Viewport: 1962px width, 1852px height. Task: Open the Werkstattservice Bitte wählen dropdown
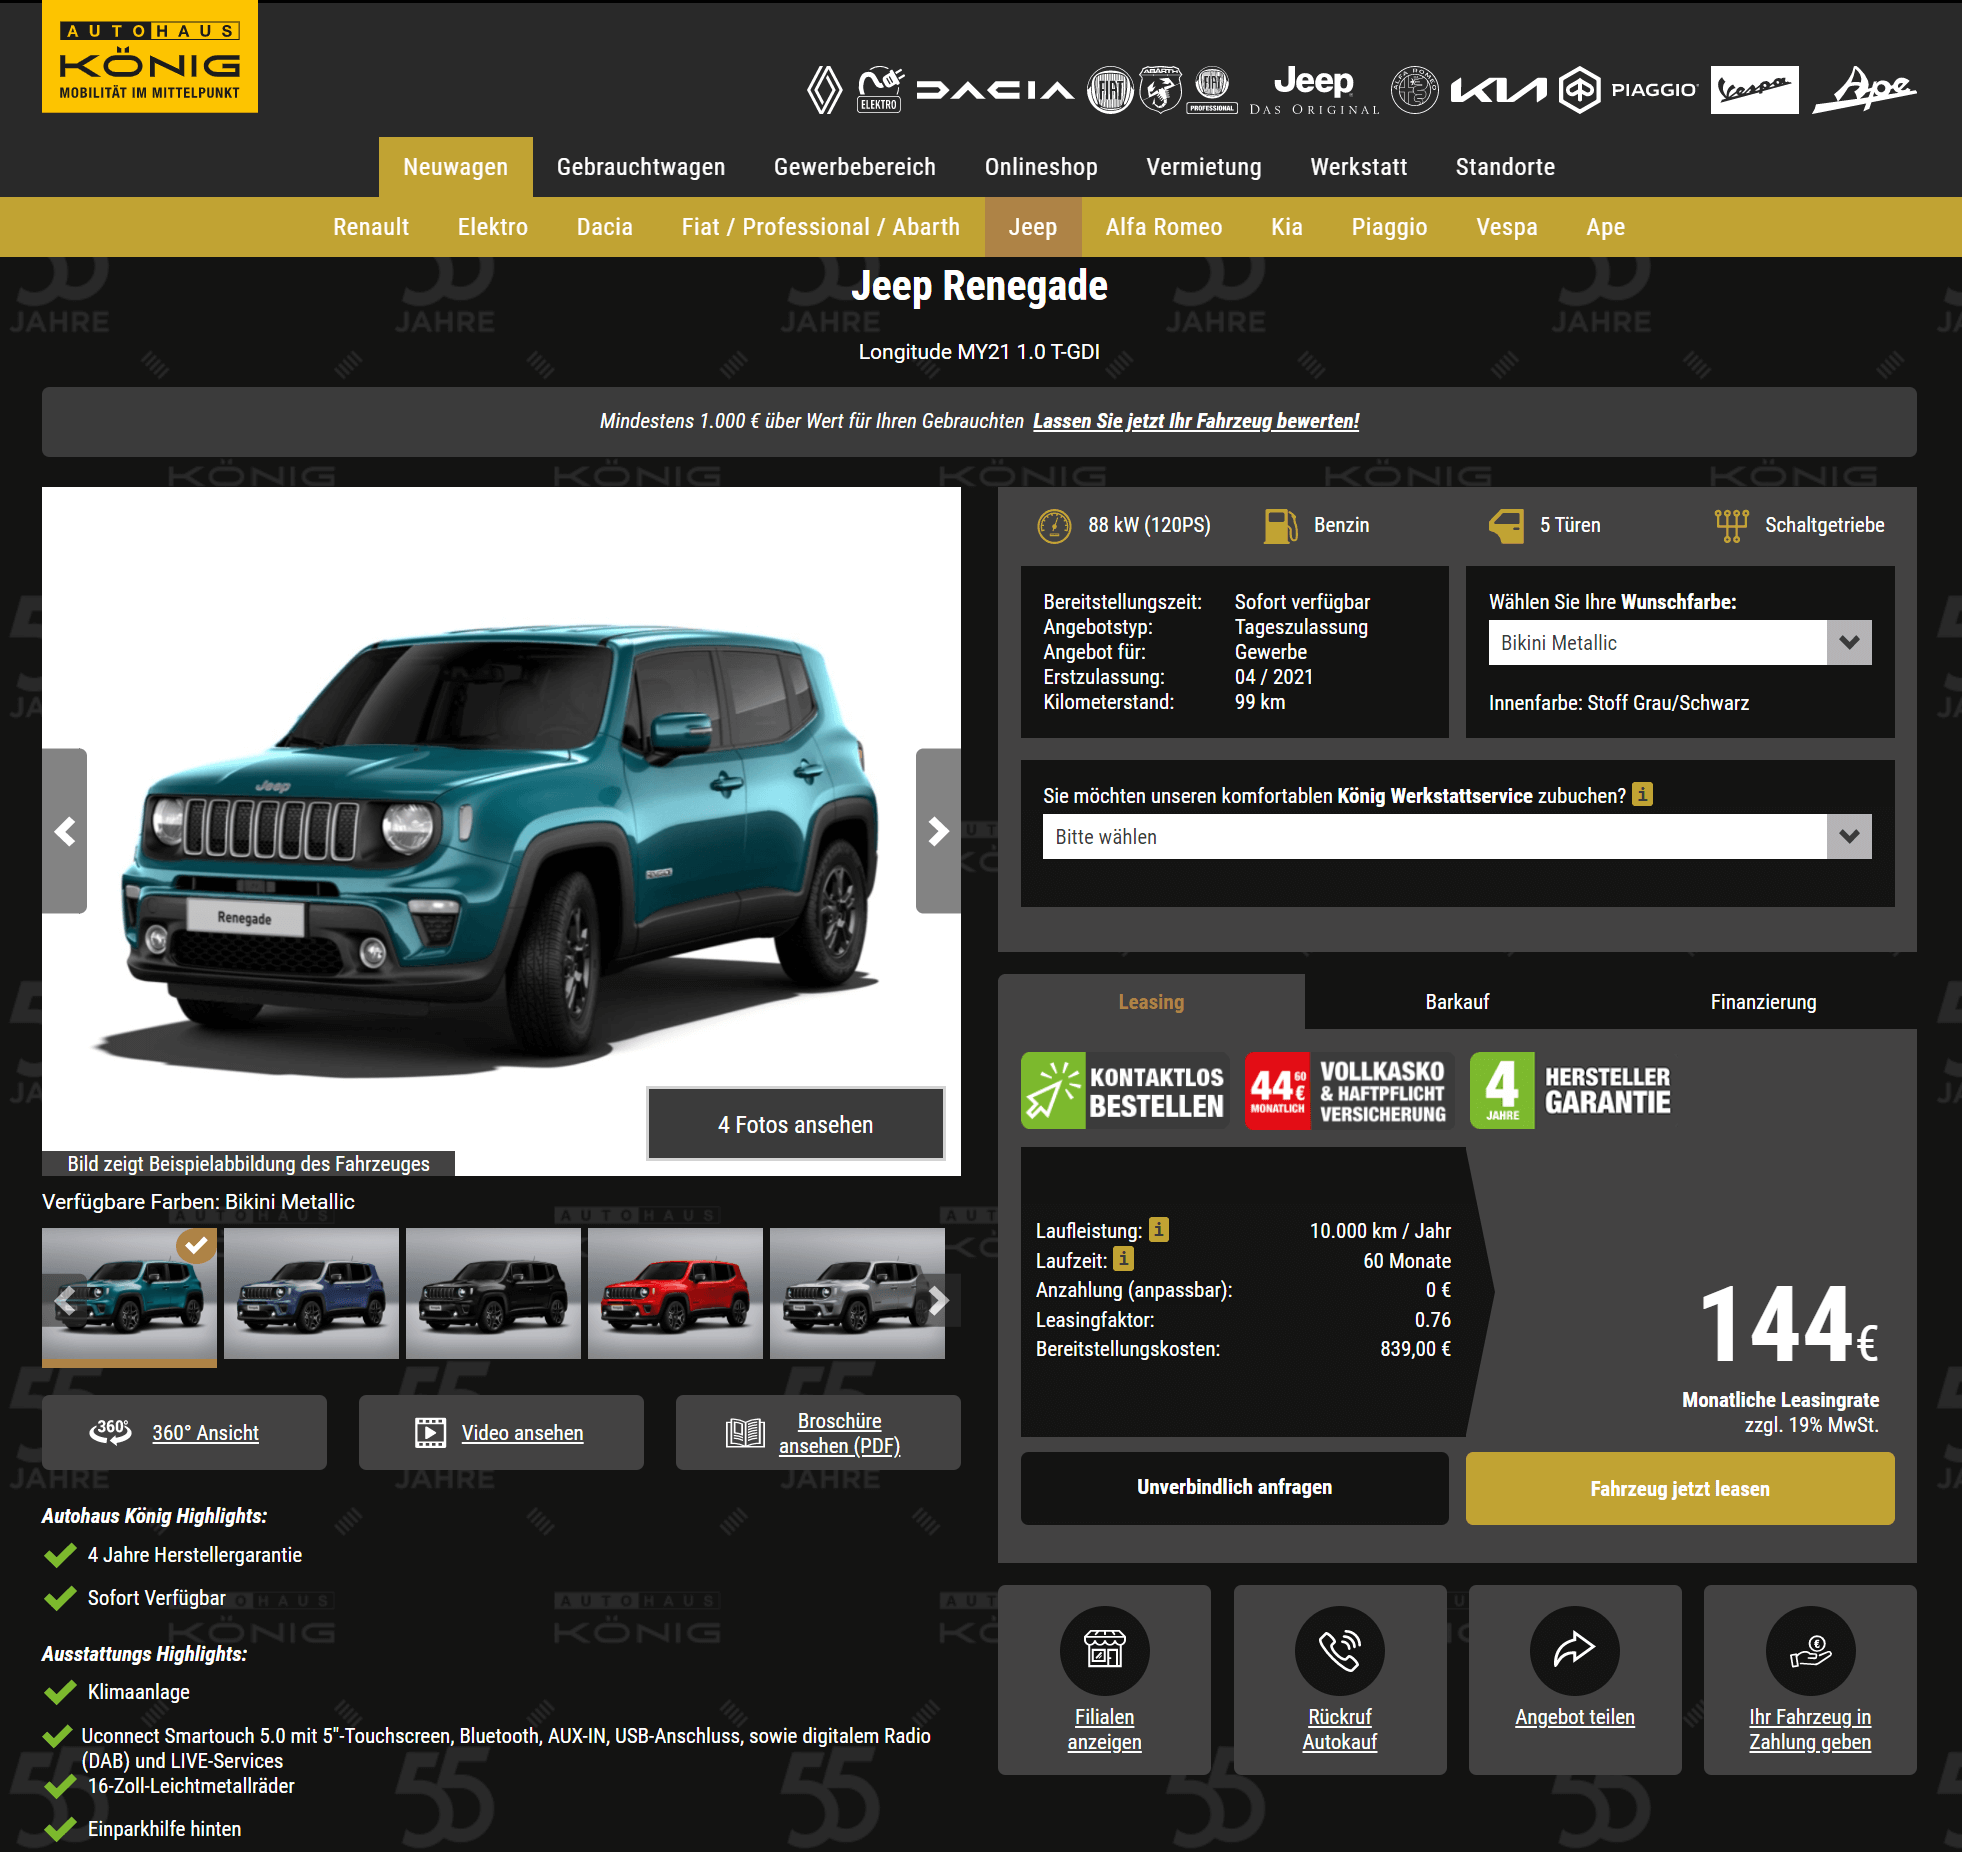point(1457,837)
